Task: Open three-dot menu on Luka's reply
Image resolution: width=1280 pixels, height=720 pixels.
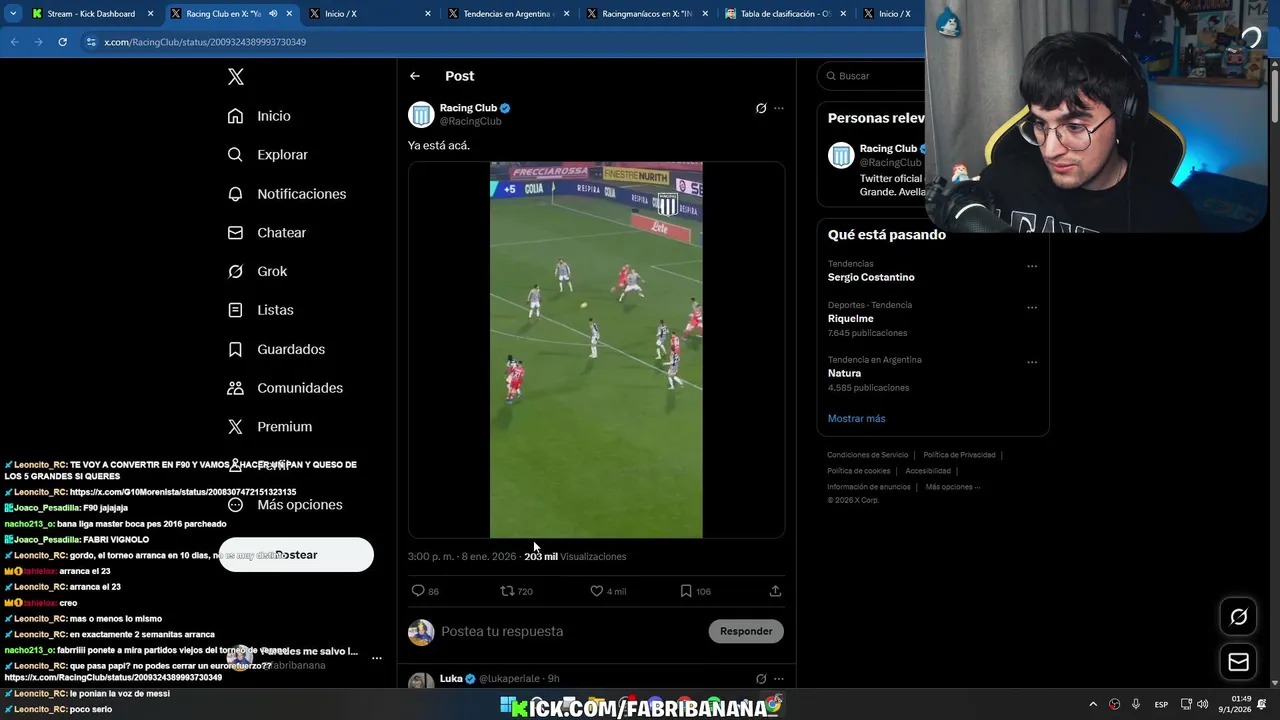Action: point(779,679)
